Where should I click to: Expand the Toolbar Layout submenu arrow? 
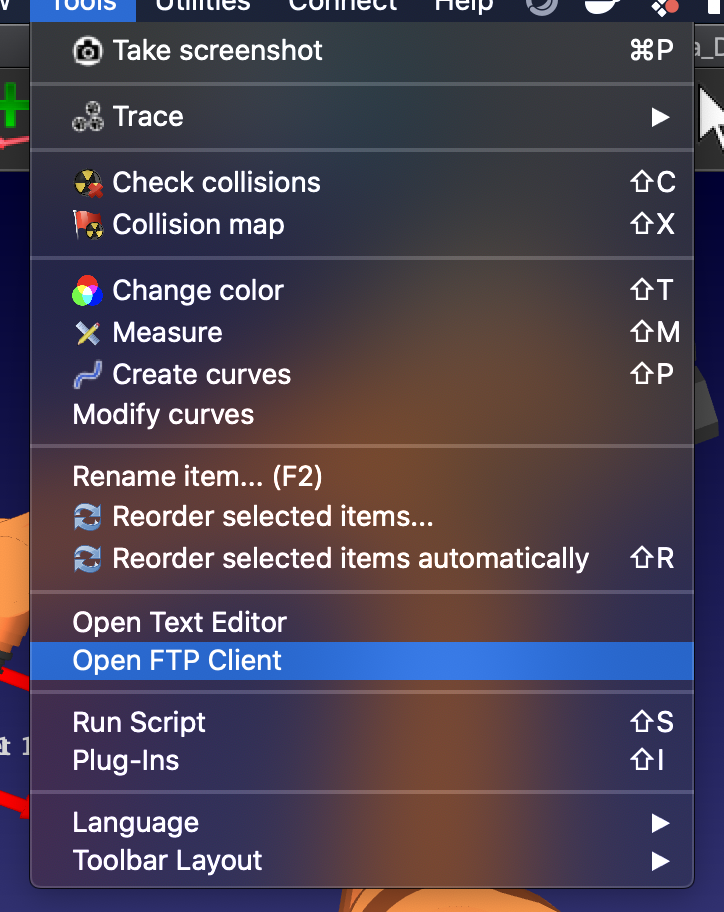[x=660, y=861]
